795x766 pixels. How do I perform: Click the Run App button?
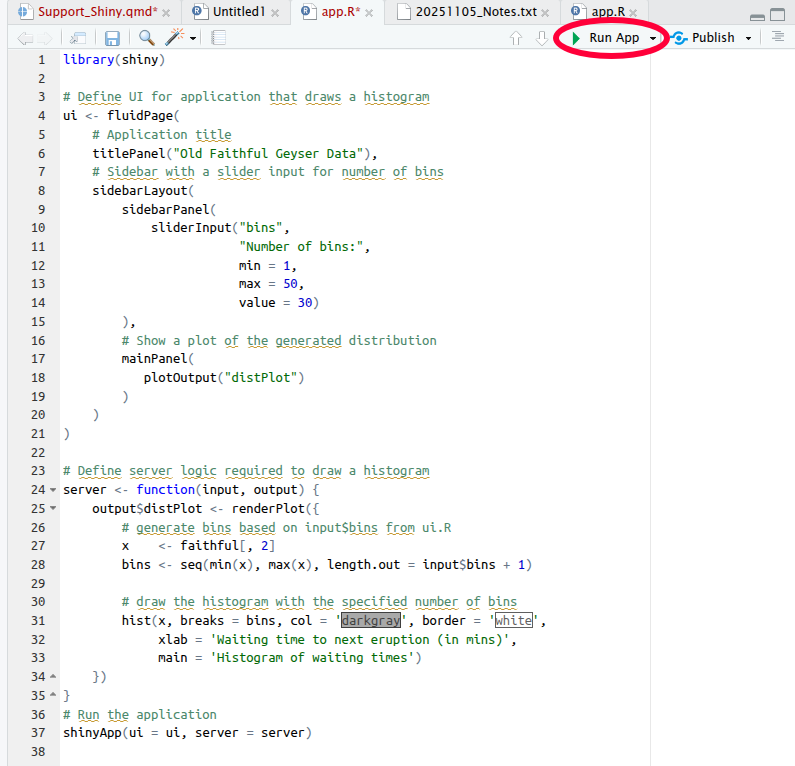tap(606, 38)
